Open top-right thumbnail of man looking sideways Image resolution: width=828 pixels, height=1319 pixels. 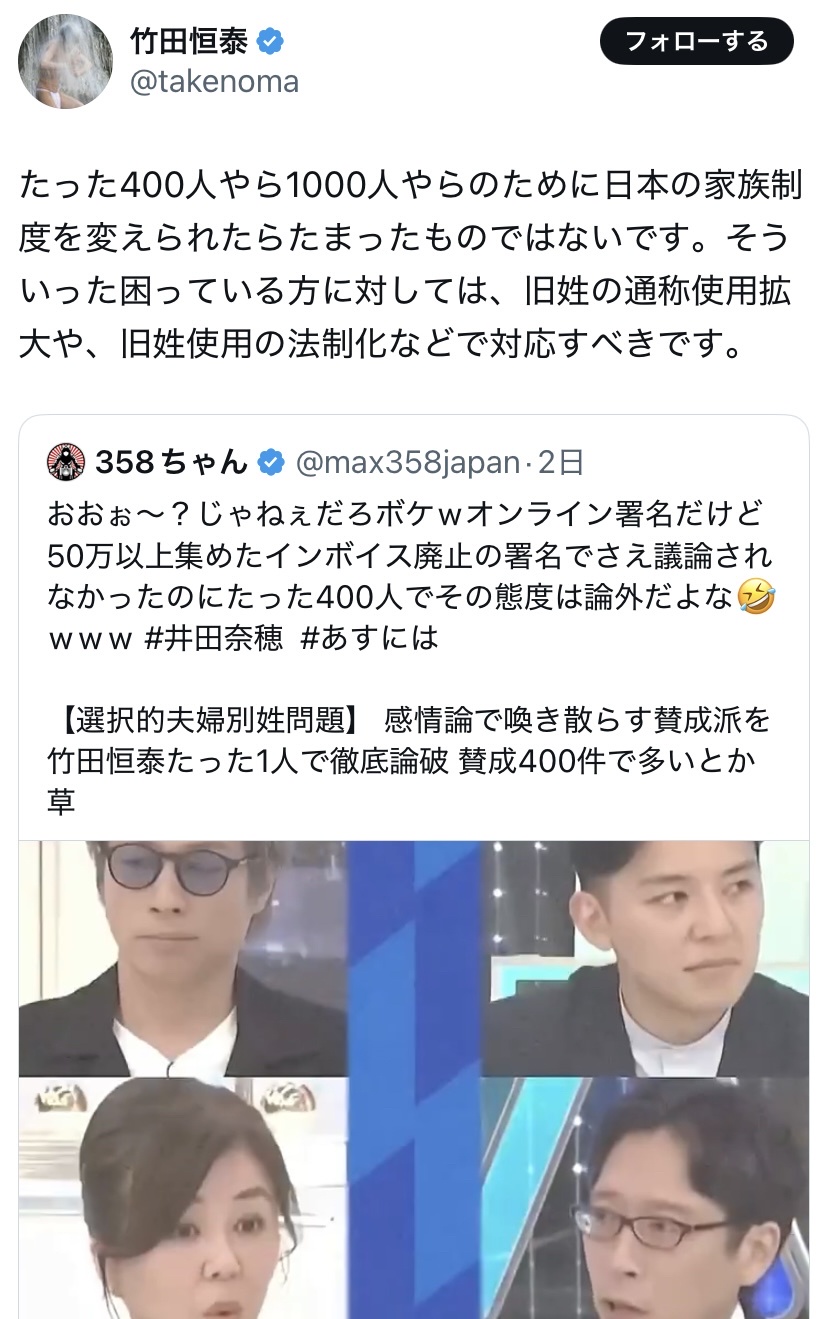[x=645, y=958]
